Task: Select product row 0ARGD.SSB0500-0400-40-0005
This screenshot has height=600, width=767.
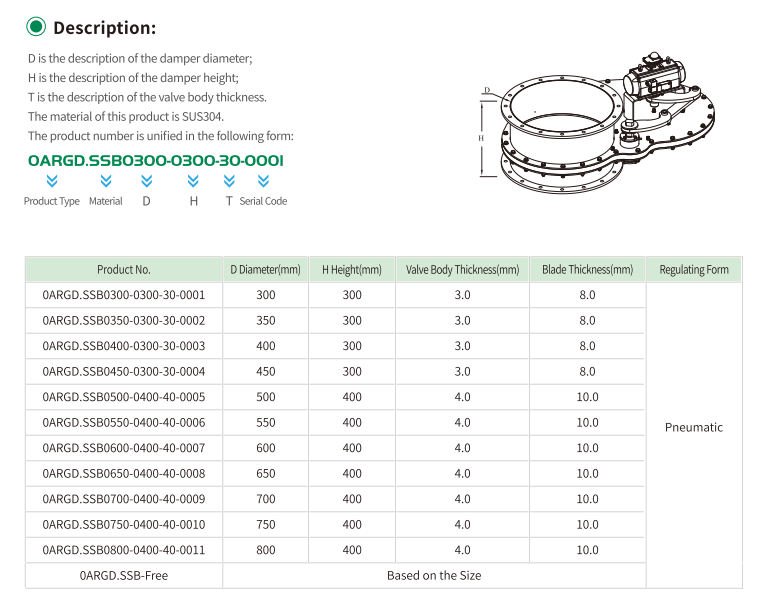Action: click(124, 397)
